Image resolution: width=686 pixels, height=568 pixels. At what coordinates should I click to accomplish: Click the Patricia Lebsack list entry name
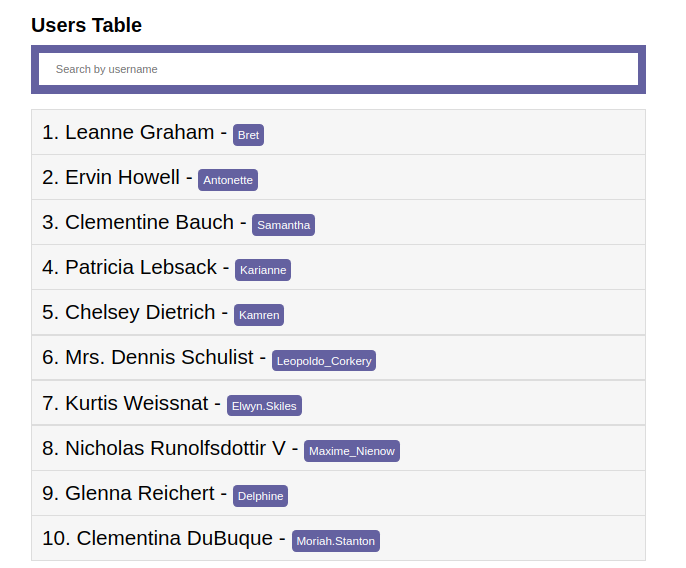(141, 267)
